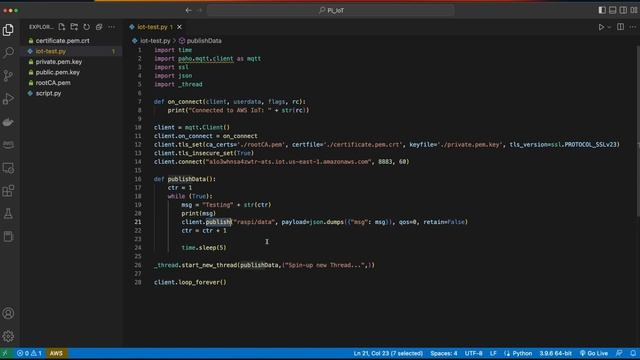Click 'import _thread' on line 5

[x=178, y=84]
